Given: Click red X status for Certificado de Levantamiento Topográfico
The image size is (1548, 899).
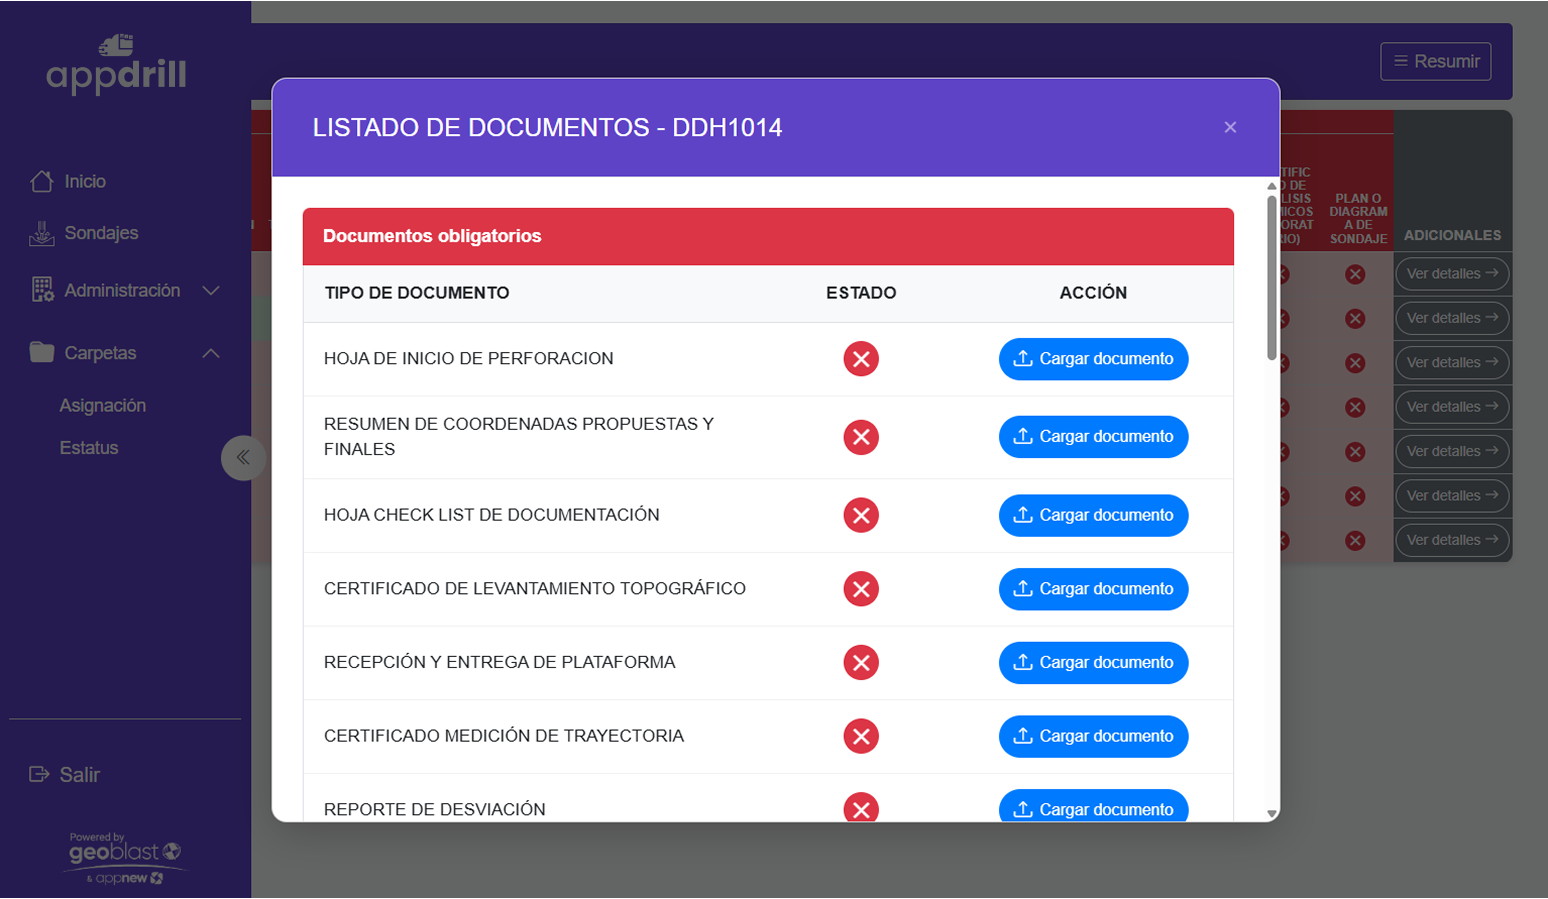Looking at the screenshot, I should (861, 589).
